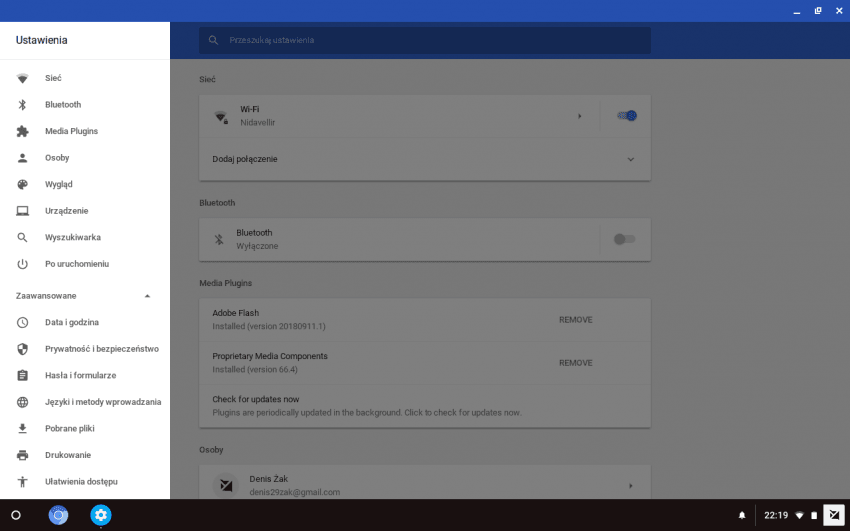Image resolution: width=850 pixels, height=531 pixels.
Task: Open Denis Żak account arrow
Action: [x=630, y=485]
